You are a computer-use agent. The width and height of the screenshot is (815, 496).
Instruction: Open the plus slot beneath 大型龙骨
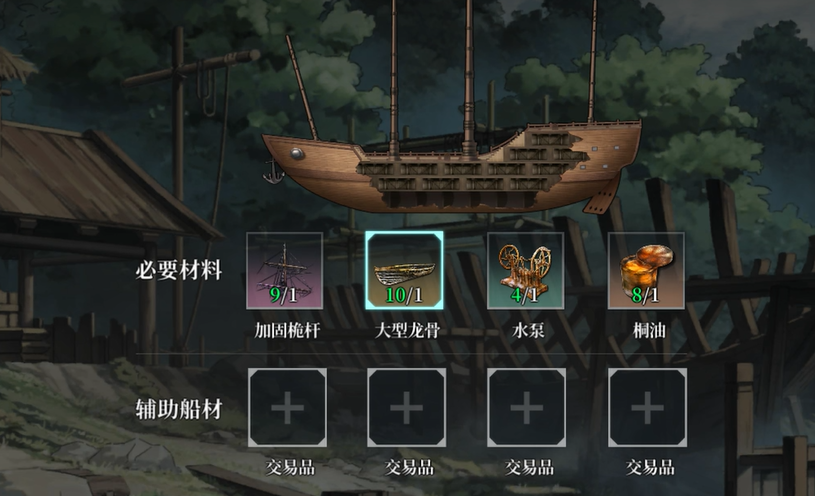(406, 408)
